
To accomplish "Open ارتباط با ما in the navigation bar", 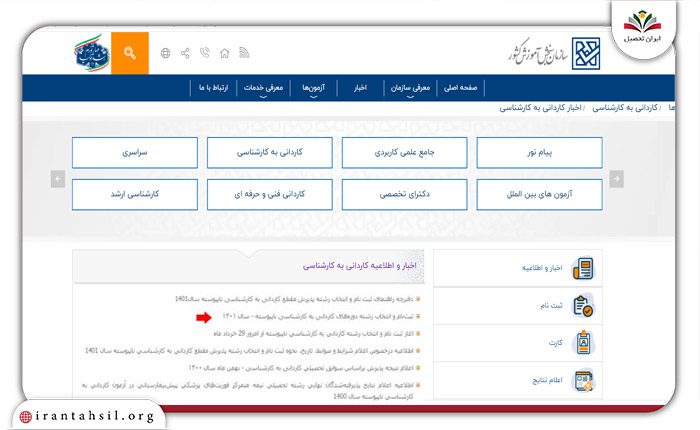I will [x=213, y=88].
